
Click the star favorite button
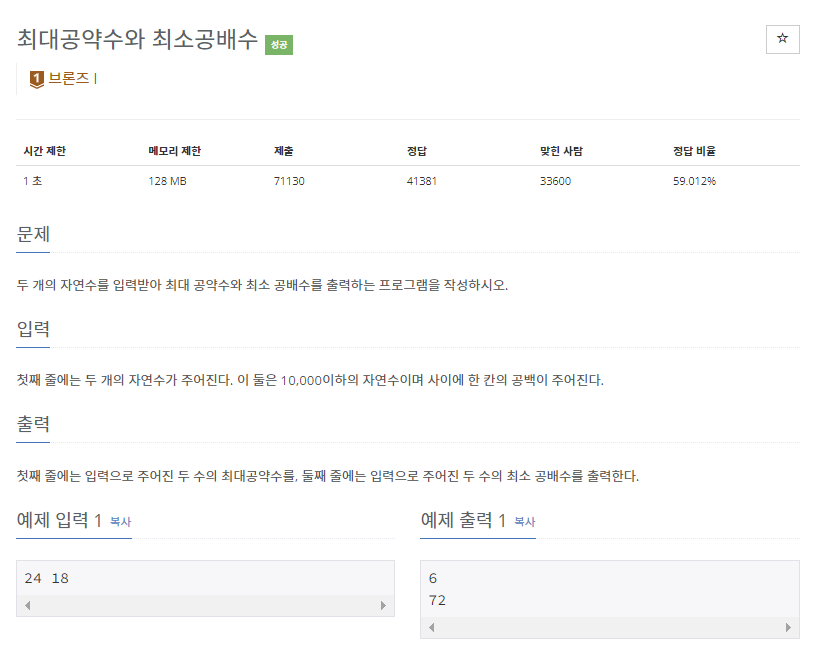pos(782,39)
